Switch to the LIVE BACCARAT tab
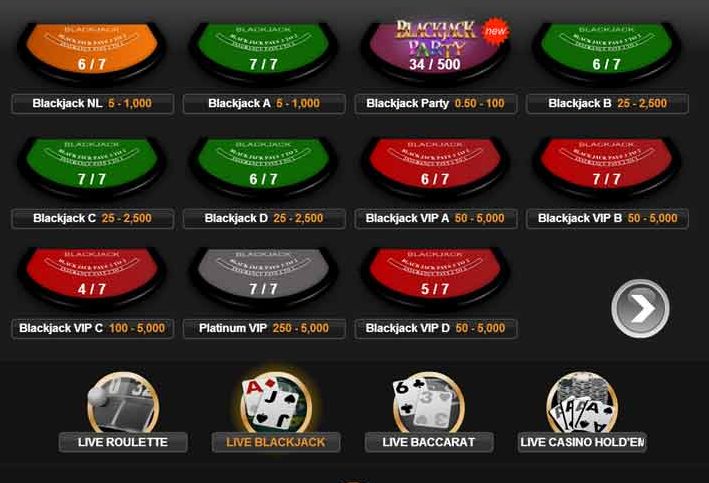 429,442
